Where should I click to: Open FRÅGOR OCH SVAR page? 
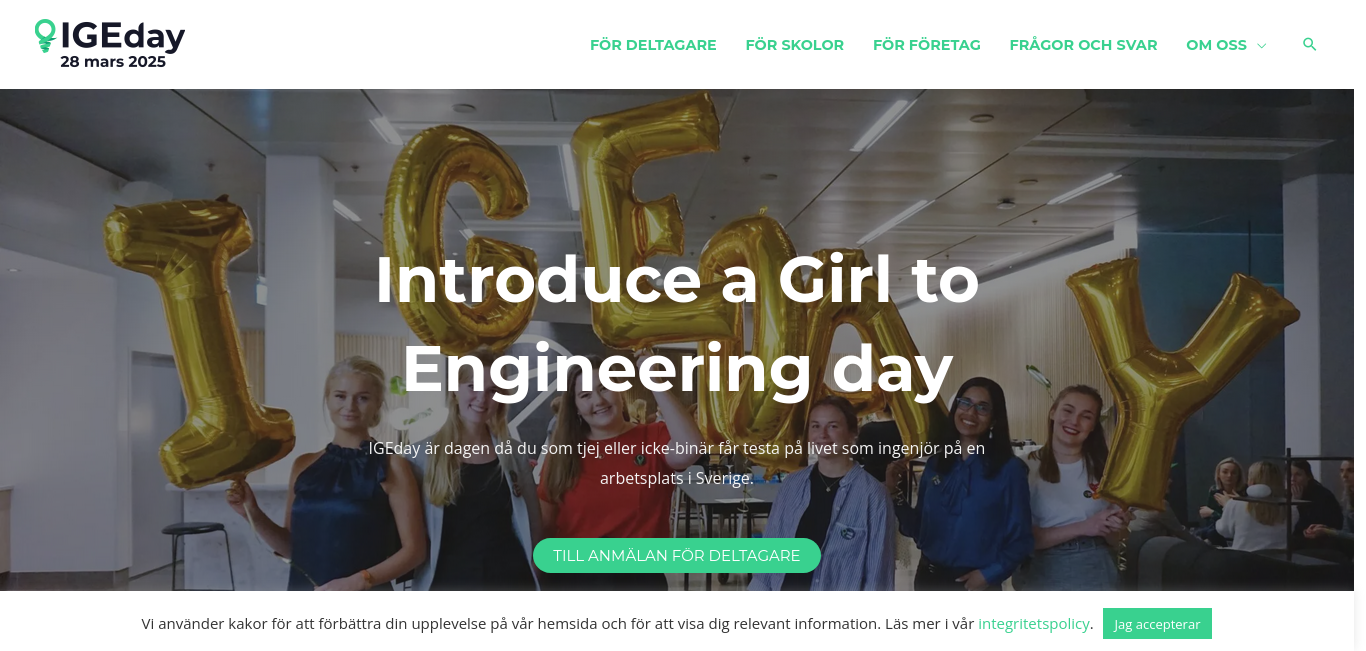pyautogui.click(x=1083, y=45)
